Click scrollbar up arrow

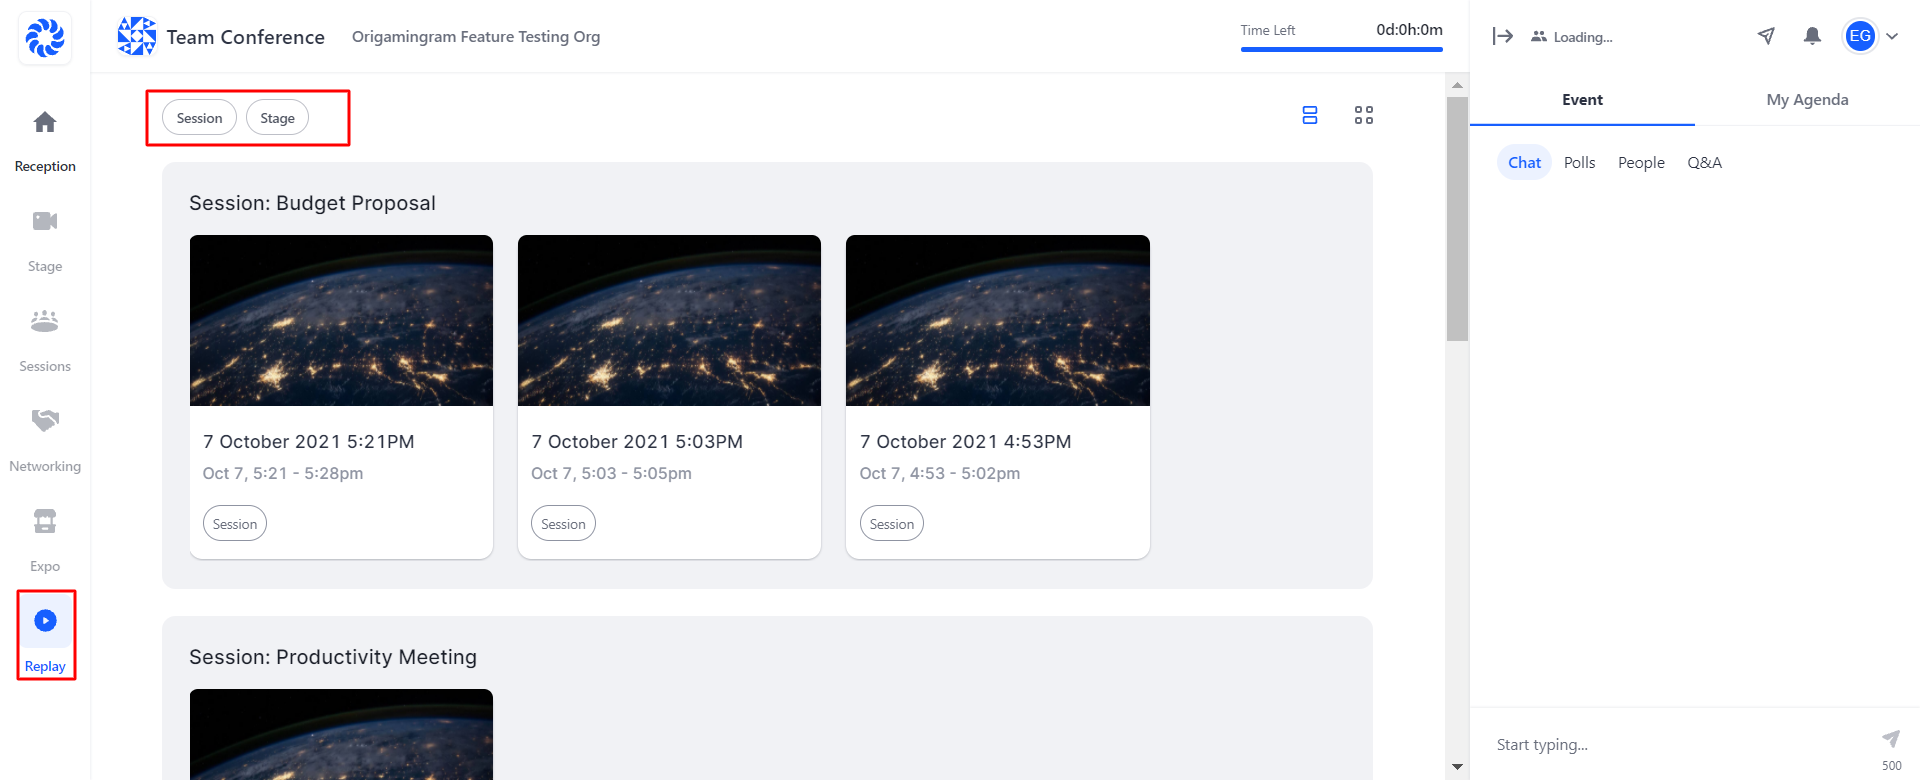(x=1457, y=85)
